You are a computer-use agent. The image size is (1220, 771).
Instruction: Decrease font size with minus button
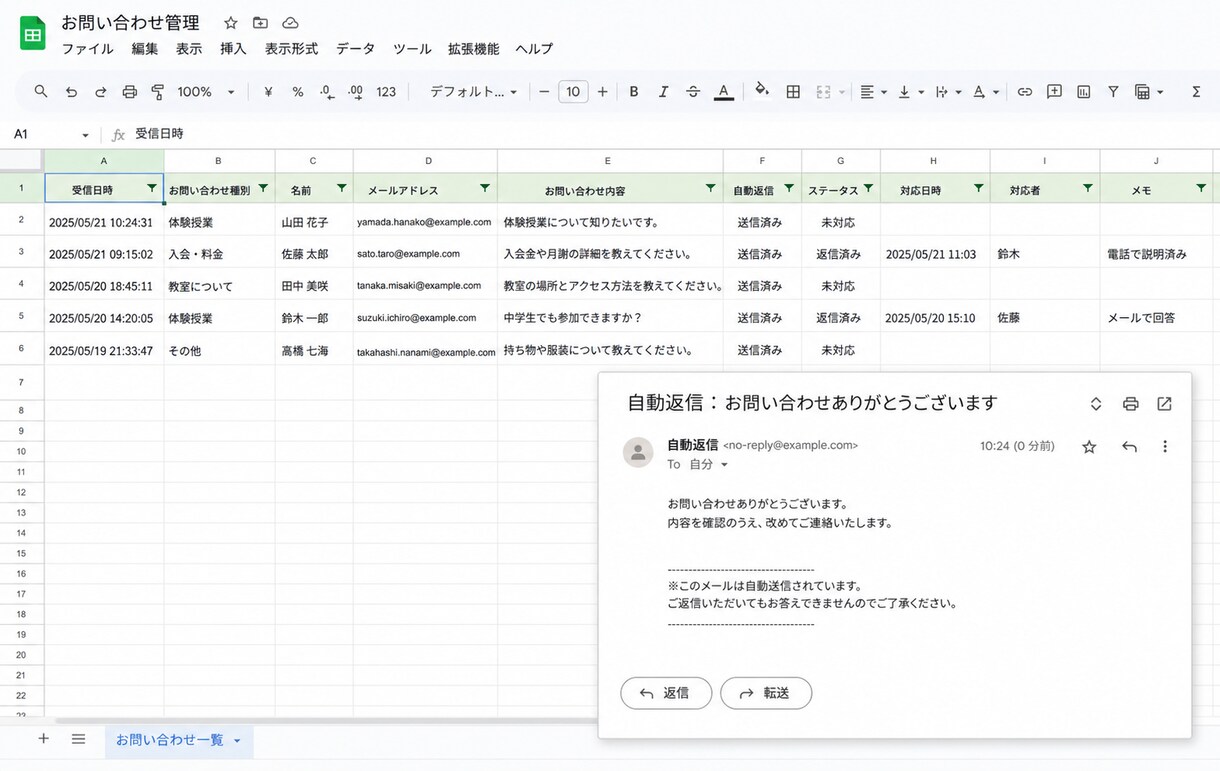(x=544, y=91)
